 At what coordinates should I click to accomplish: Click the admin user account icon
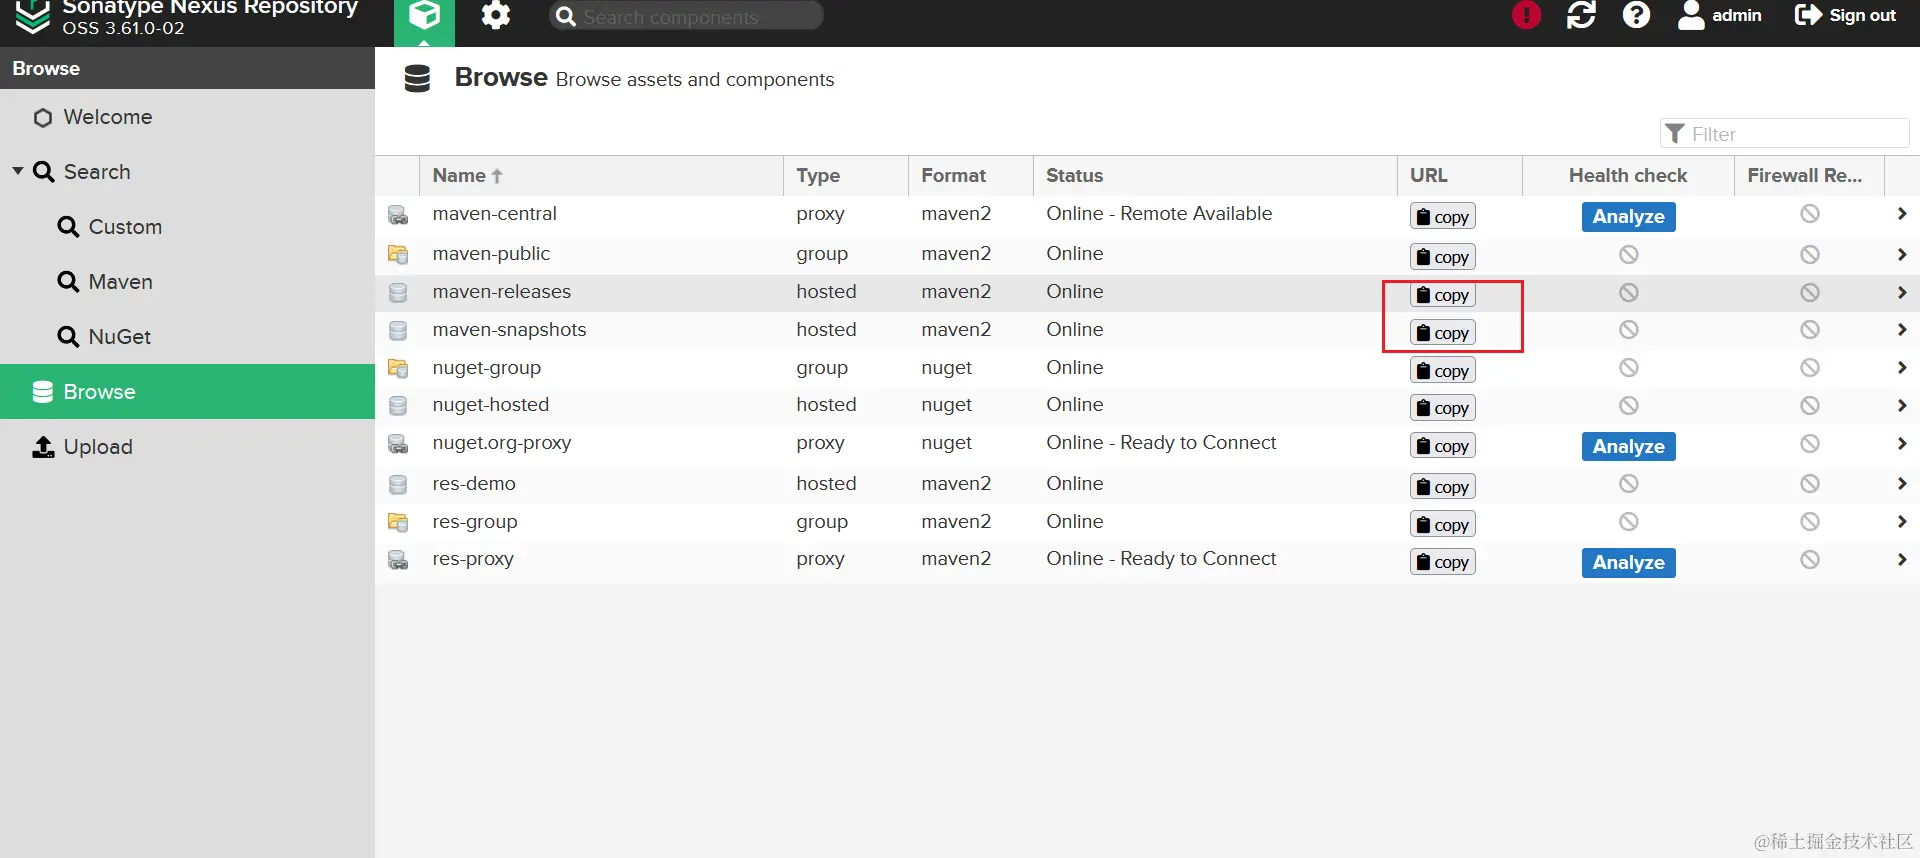[x=1691, y=15]
